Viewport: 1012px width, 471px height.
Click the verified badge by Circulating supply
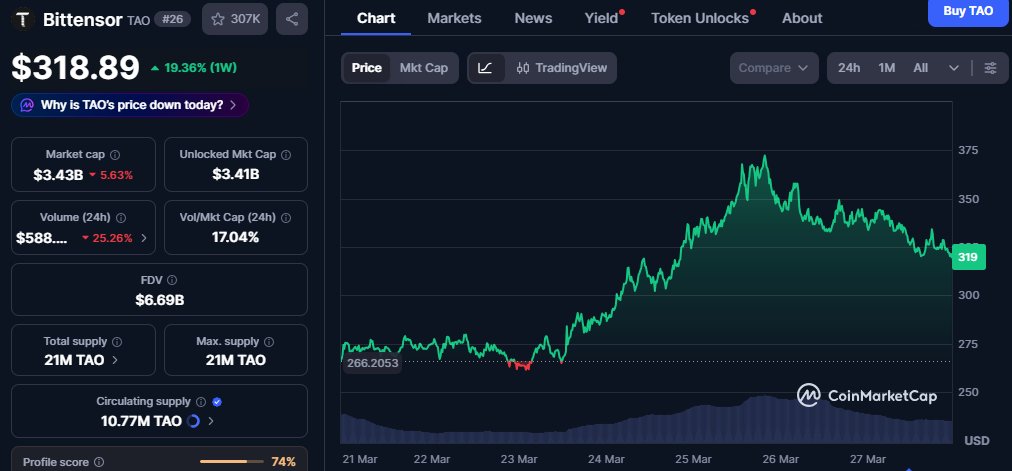tap(217, 402)
